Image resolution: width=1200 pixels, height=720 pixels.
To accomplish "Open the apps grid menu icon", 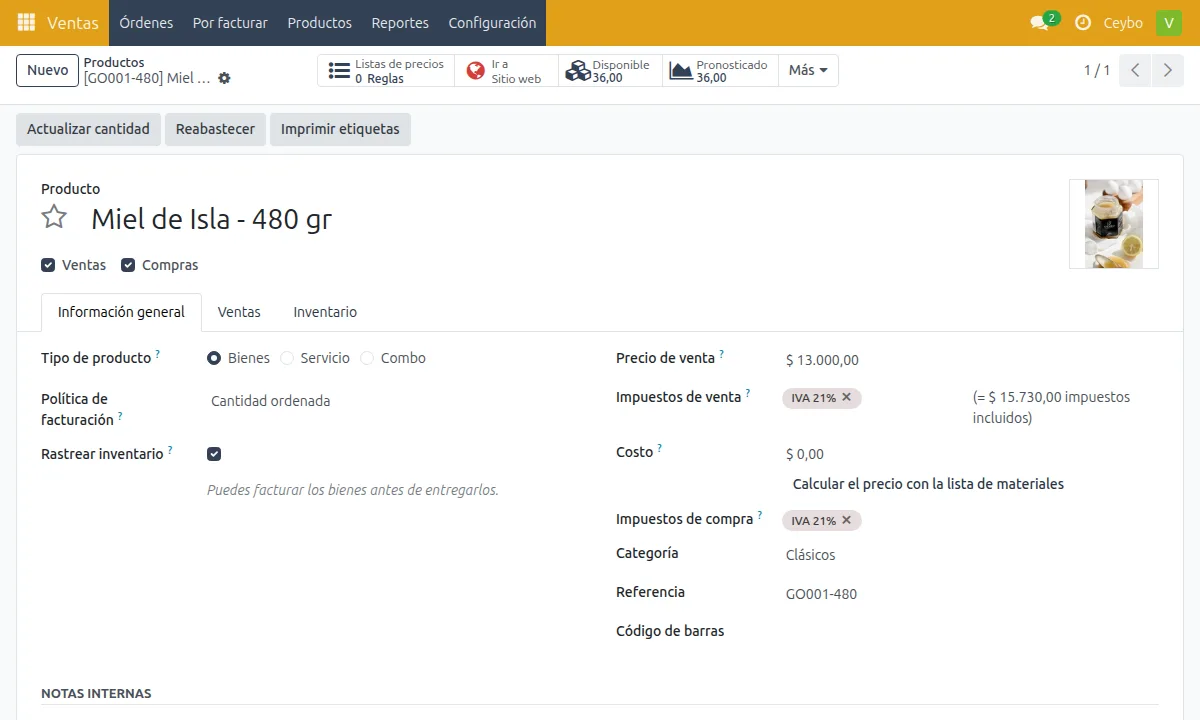I will click(26, 22).
